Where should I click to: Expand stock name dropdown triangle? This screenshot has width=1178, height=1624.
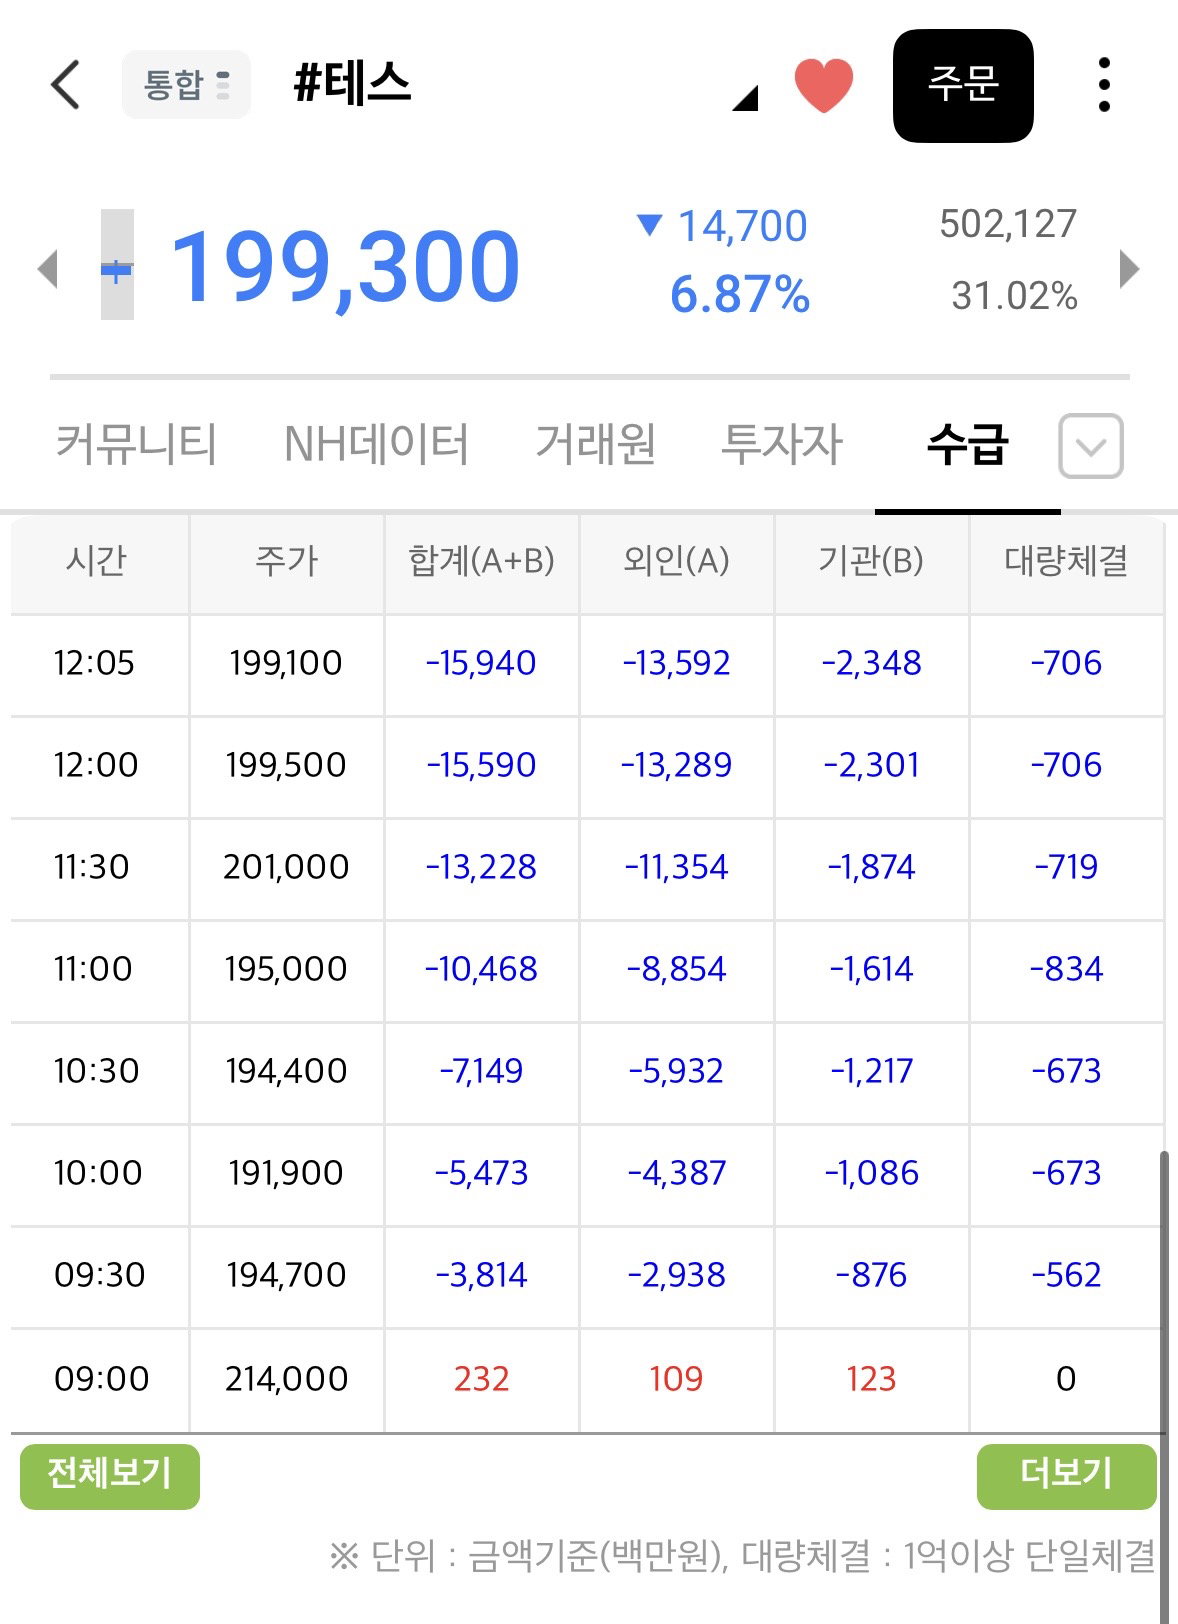coord(745,97)
